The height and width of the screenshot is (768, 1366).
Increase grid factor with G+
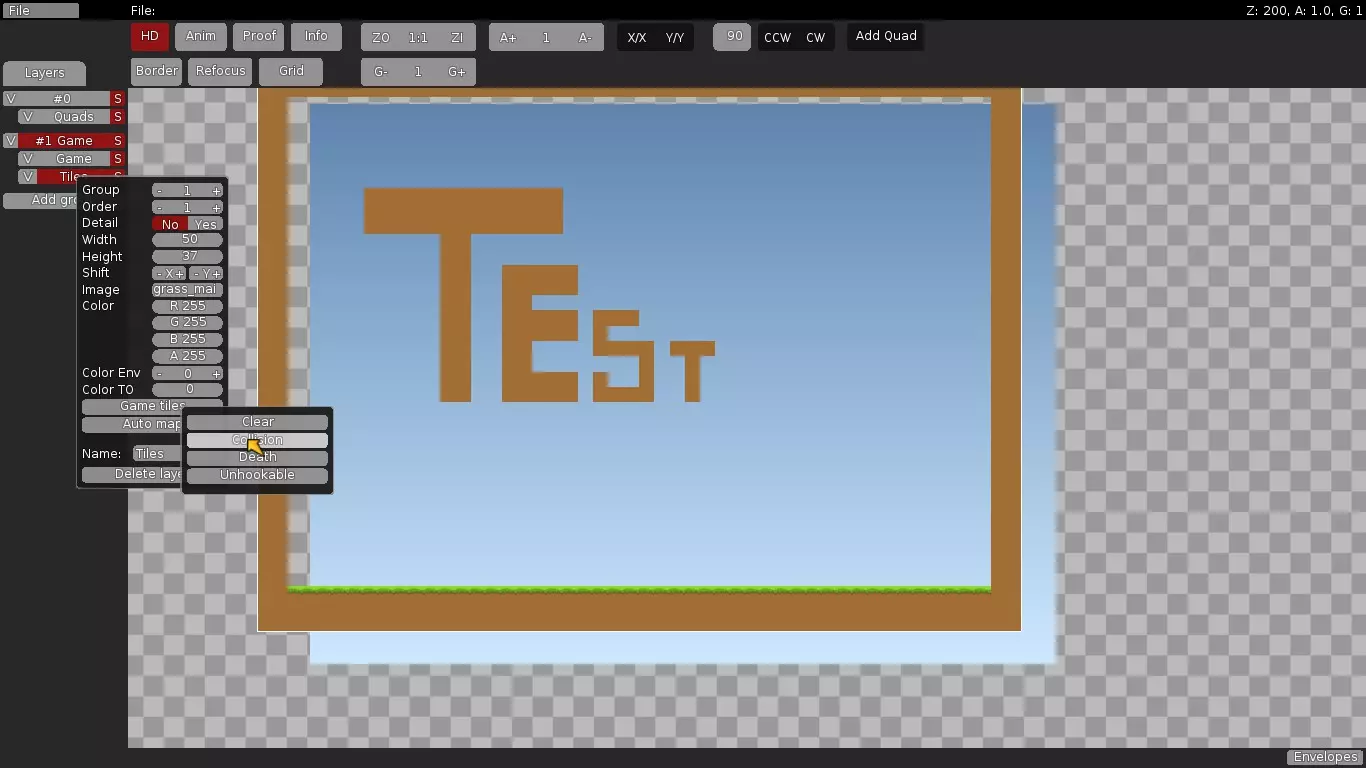click(x=457, y=72)
